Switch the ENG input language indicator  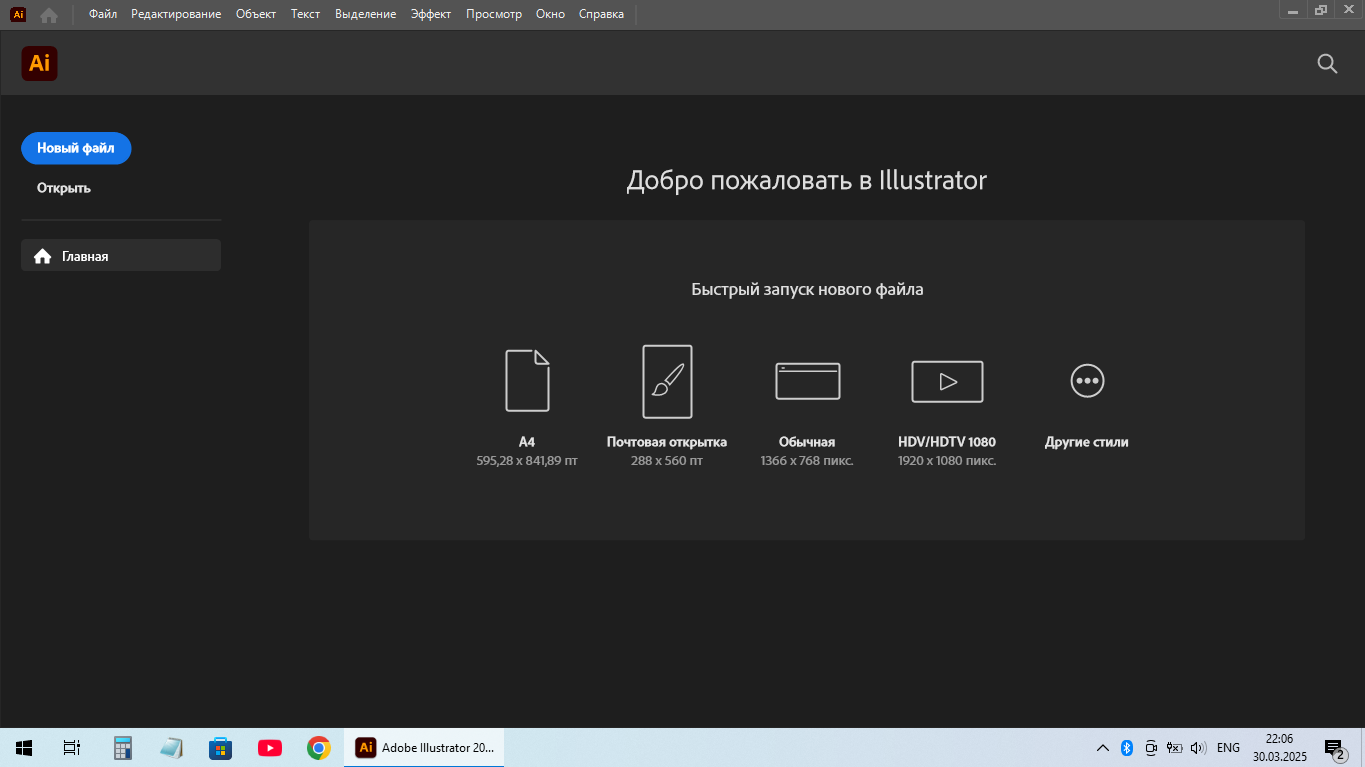click(x=1228, y=748)
